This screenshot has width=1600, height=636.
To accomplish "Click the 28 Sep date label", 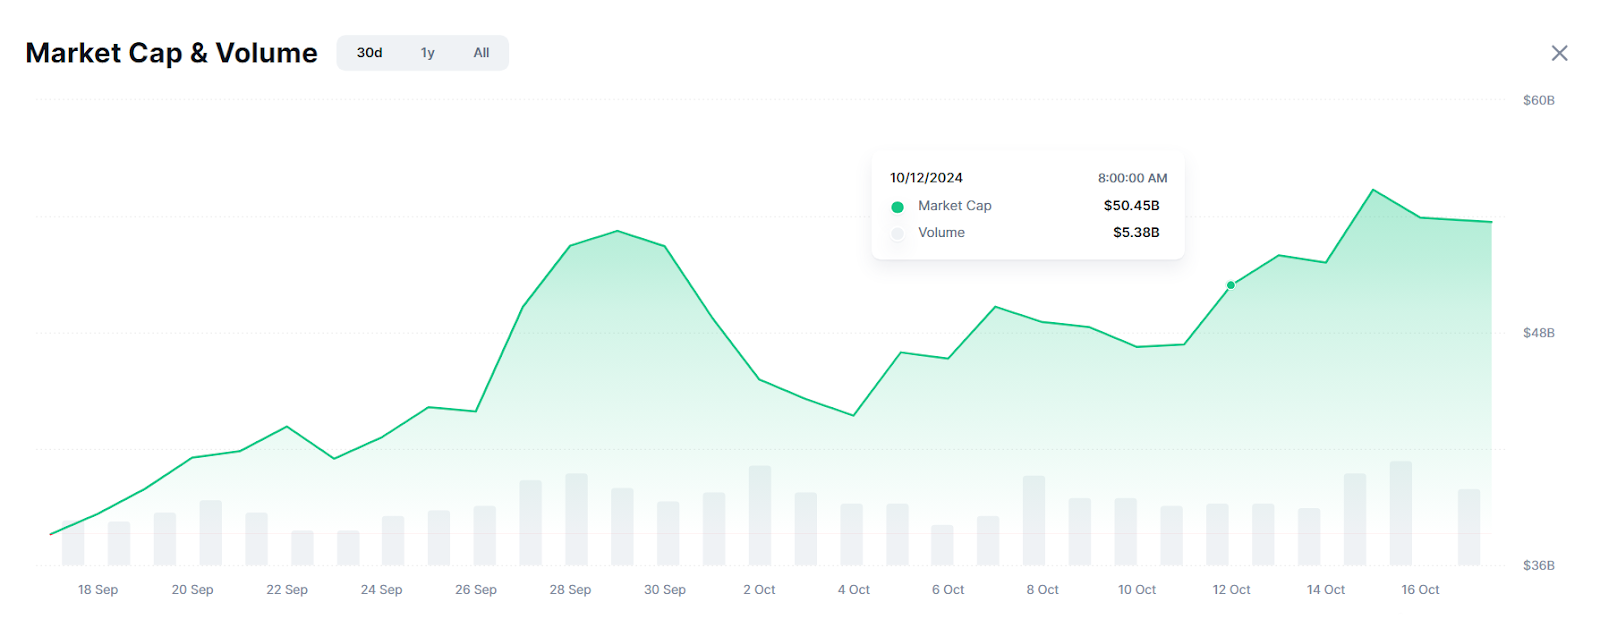I will click(570, 590).
